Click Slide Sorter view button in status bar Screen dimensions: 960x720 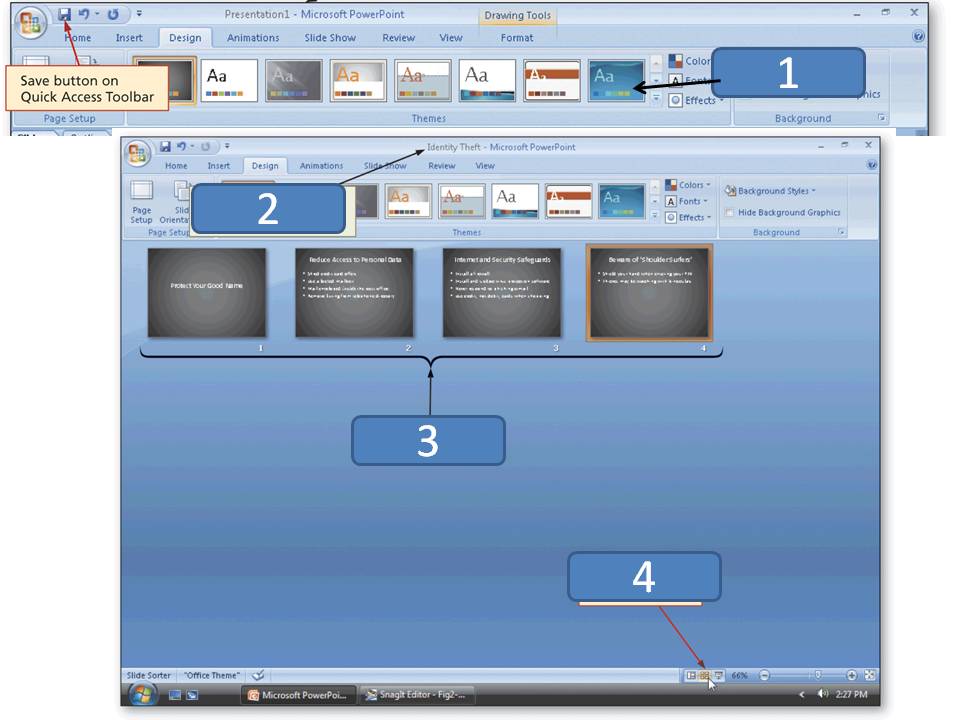704,675
